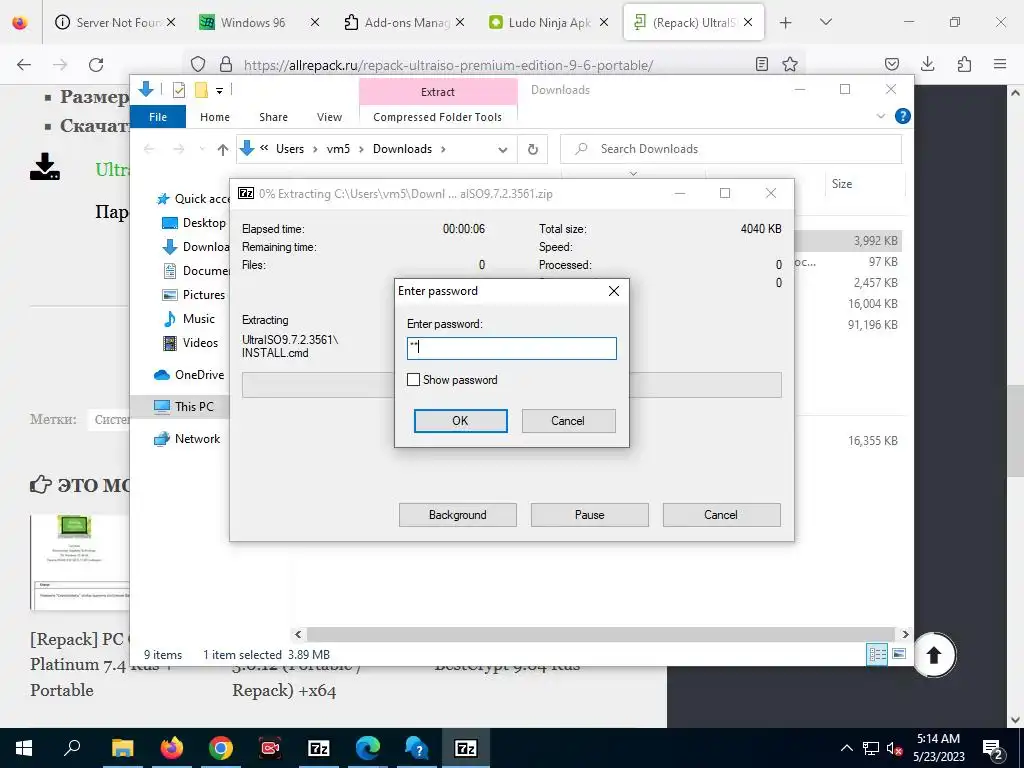
Task: Open address bar history dropdown
Action: coord(502,150)
